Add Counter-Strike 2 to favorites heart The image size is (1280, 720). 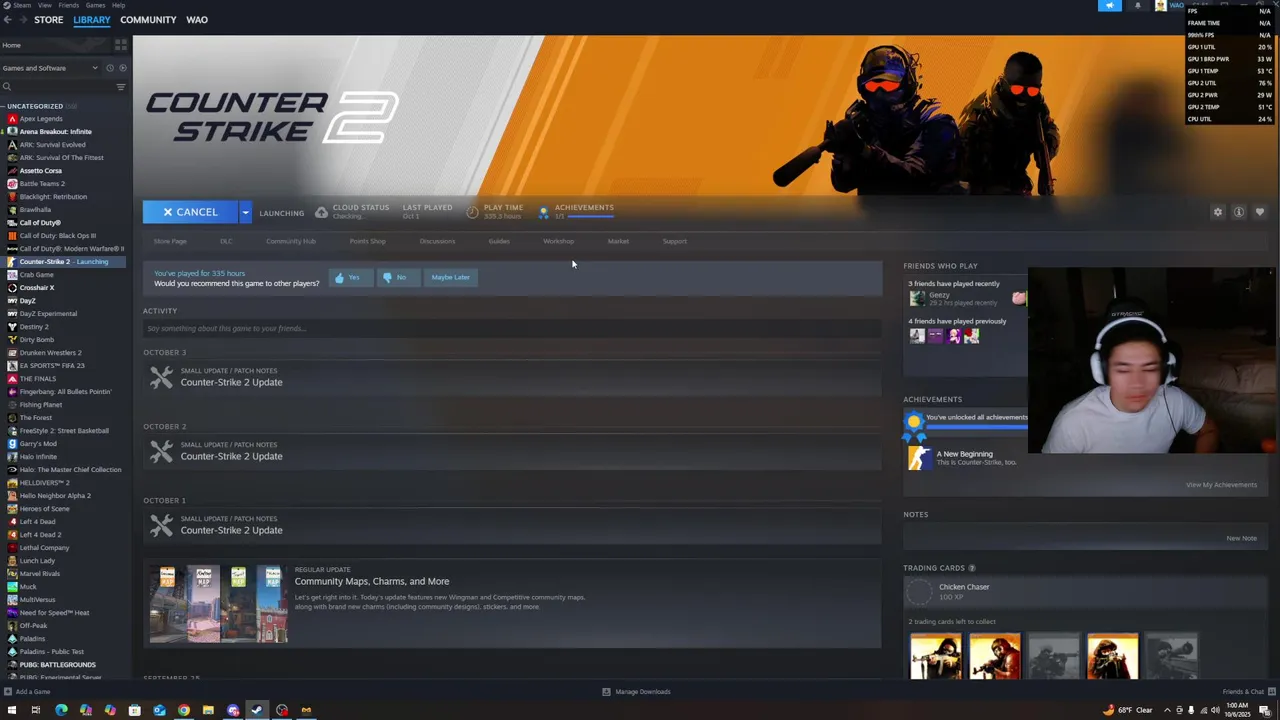tap(1260, 212)
